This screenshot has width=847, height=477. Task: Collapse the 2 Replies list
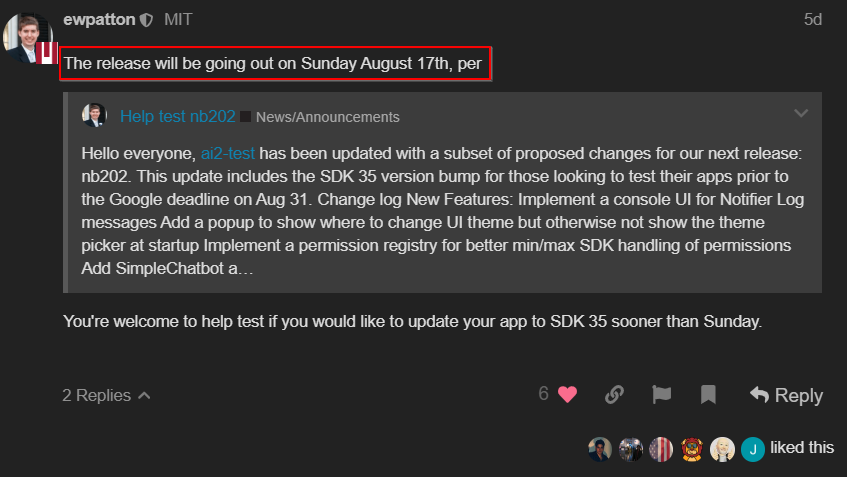tap(106, 395)
